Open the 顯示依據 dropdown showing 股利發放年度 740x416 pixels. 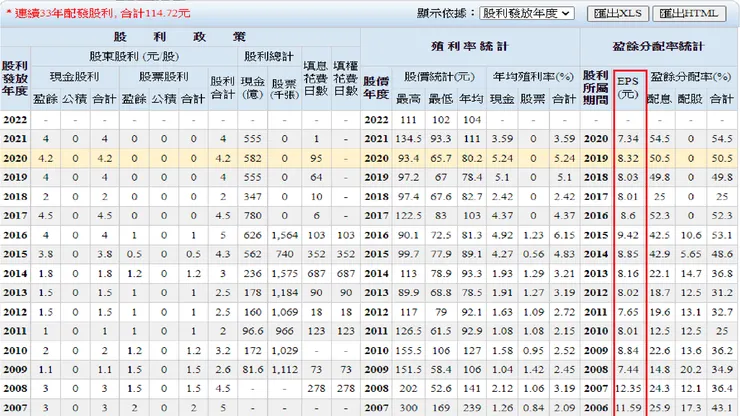[x=527, y=13]
